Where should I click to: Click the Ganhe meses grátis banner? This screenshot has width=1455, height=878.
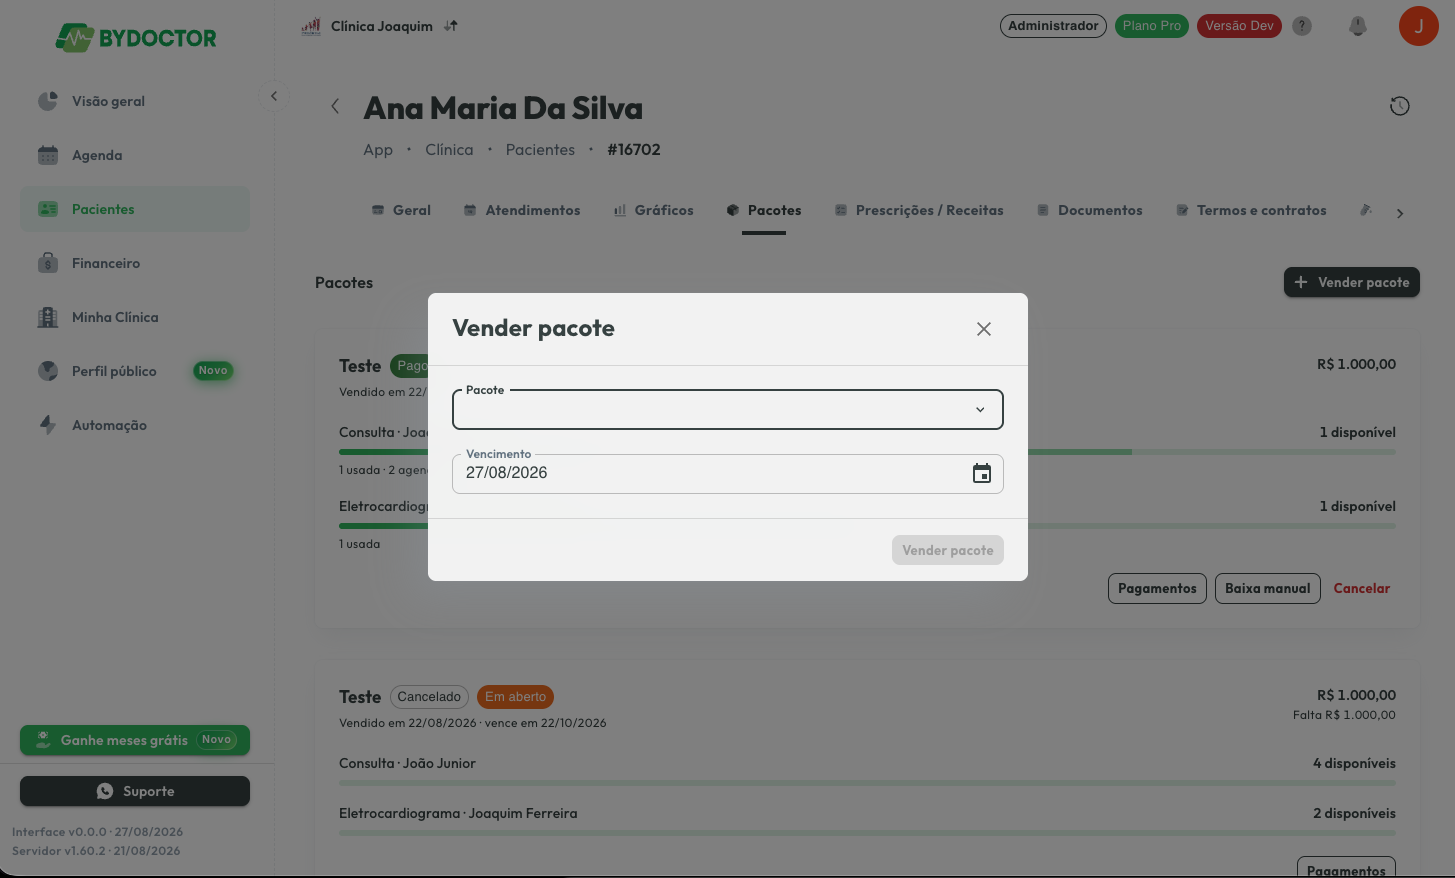coord(135,740)
